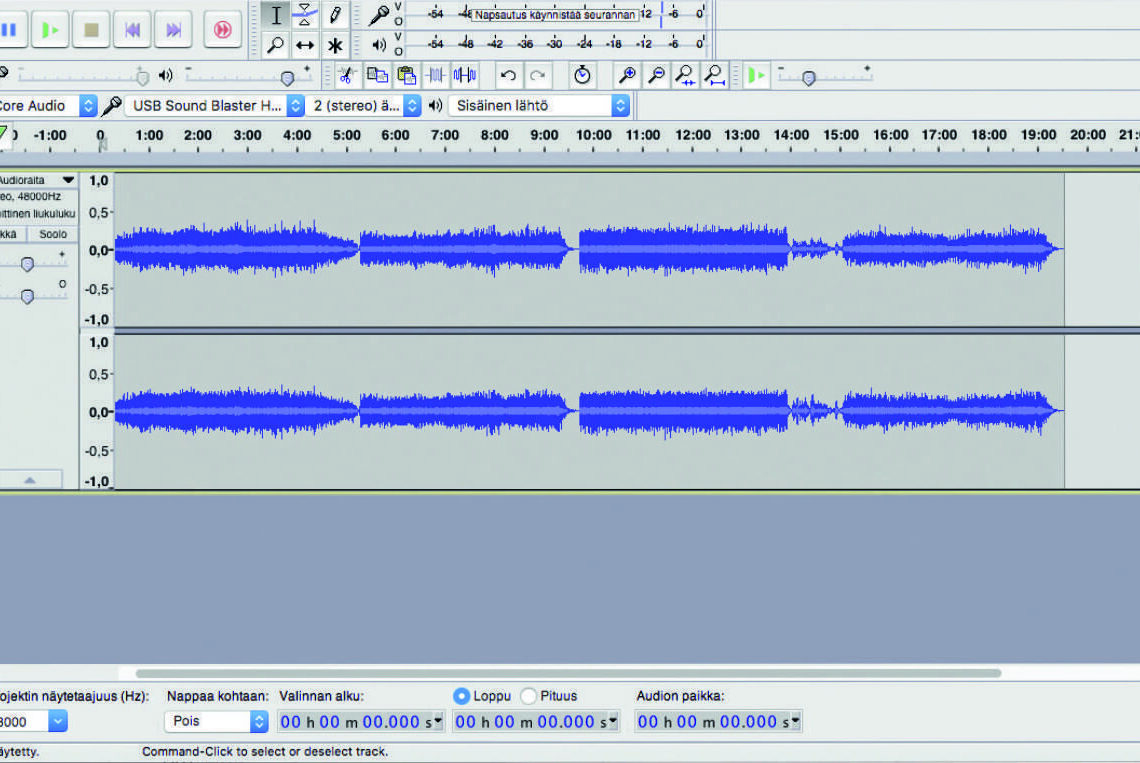Select the Loppu radio button
The height and width of the screenshot is (763, 1140).
point(461,696)
